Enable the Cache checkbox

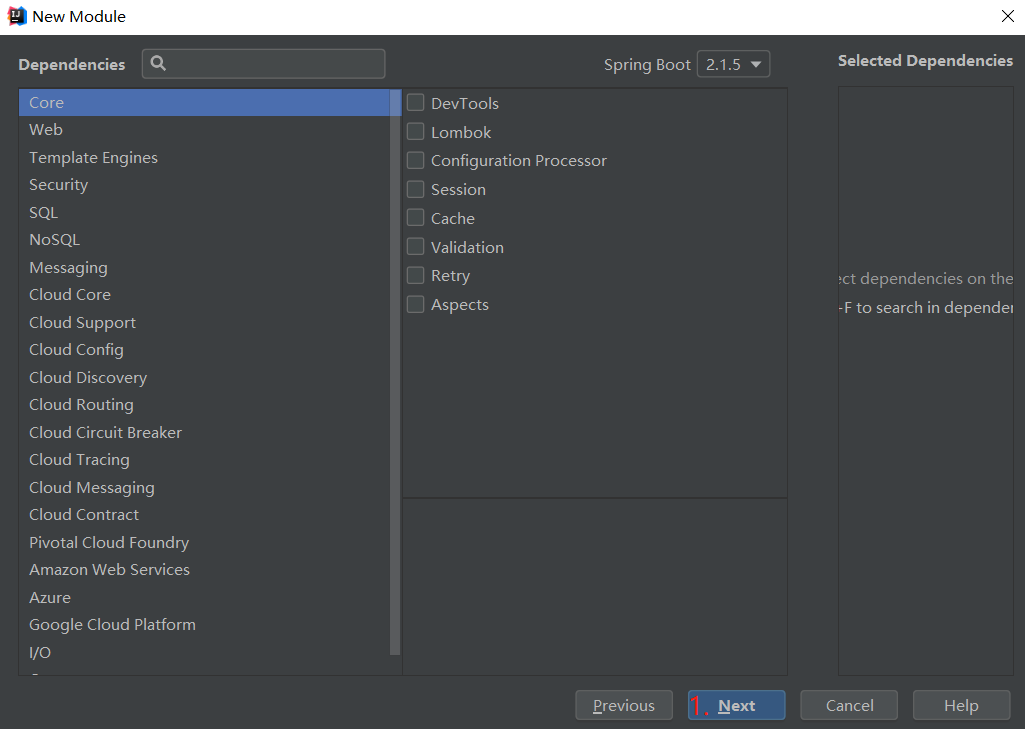[x=416, y=218]
